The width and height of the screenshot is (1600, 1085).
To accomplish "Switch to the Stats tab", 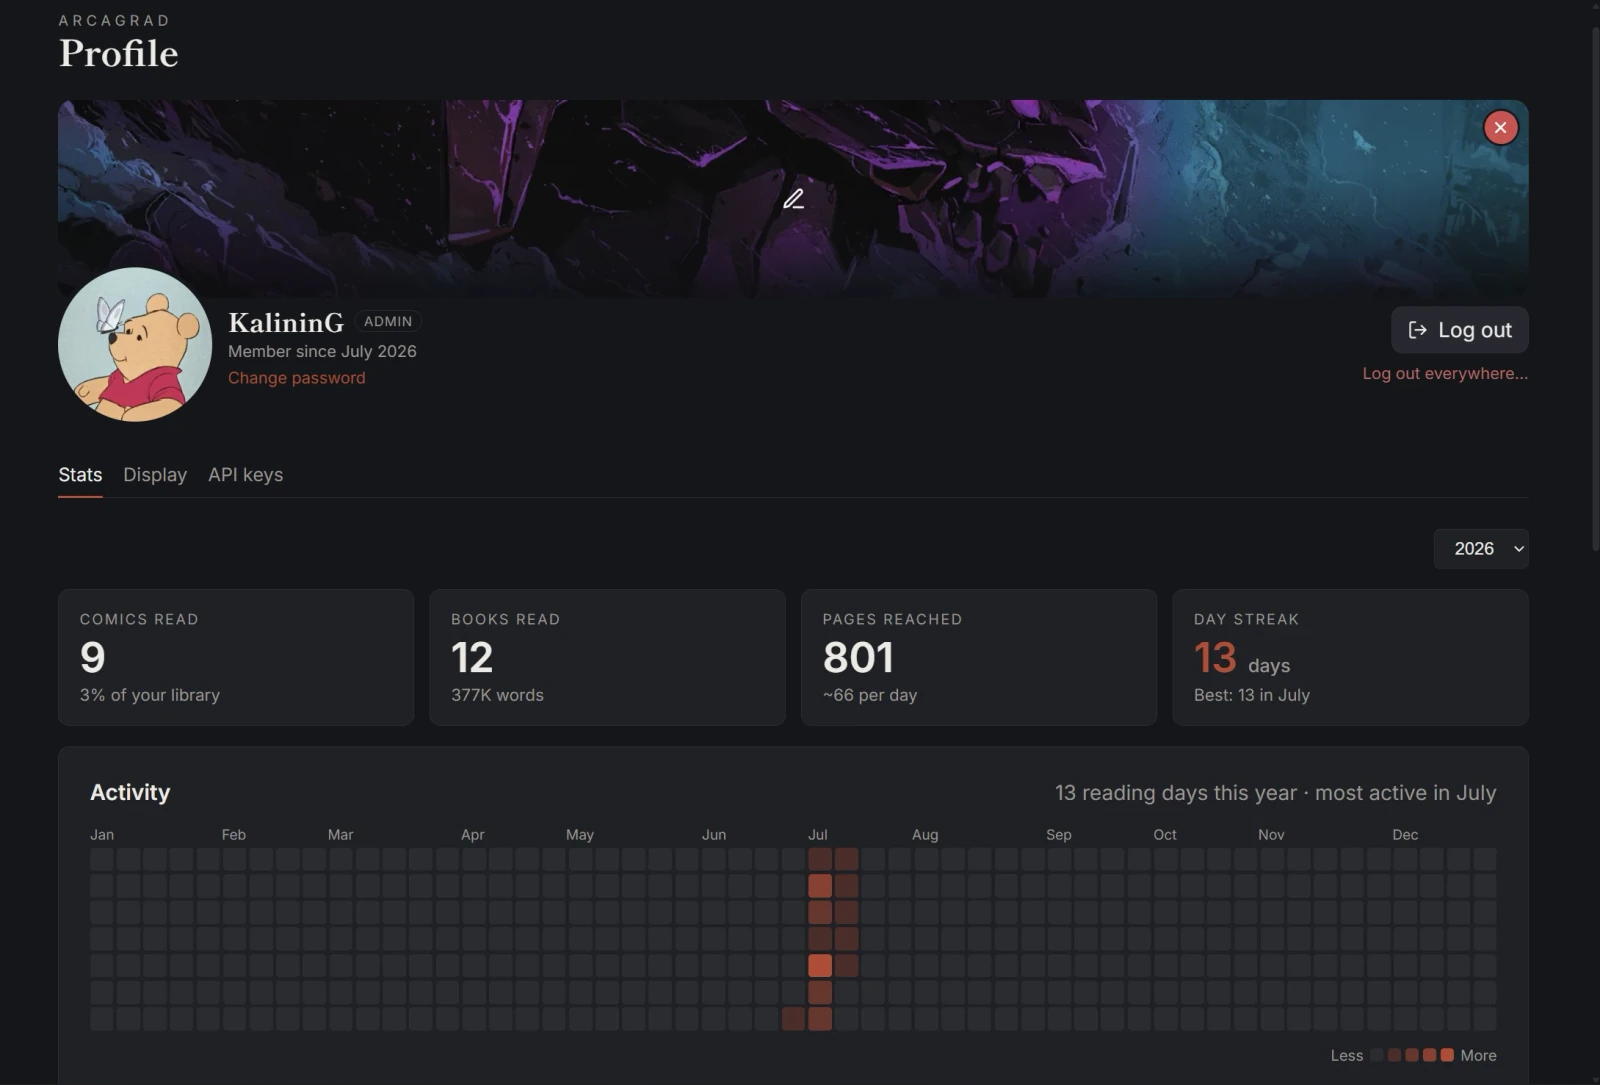I will click(80, 475).
